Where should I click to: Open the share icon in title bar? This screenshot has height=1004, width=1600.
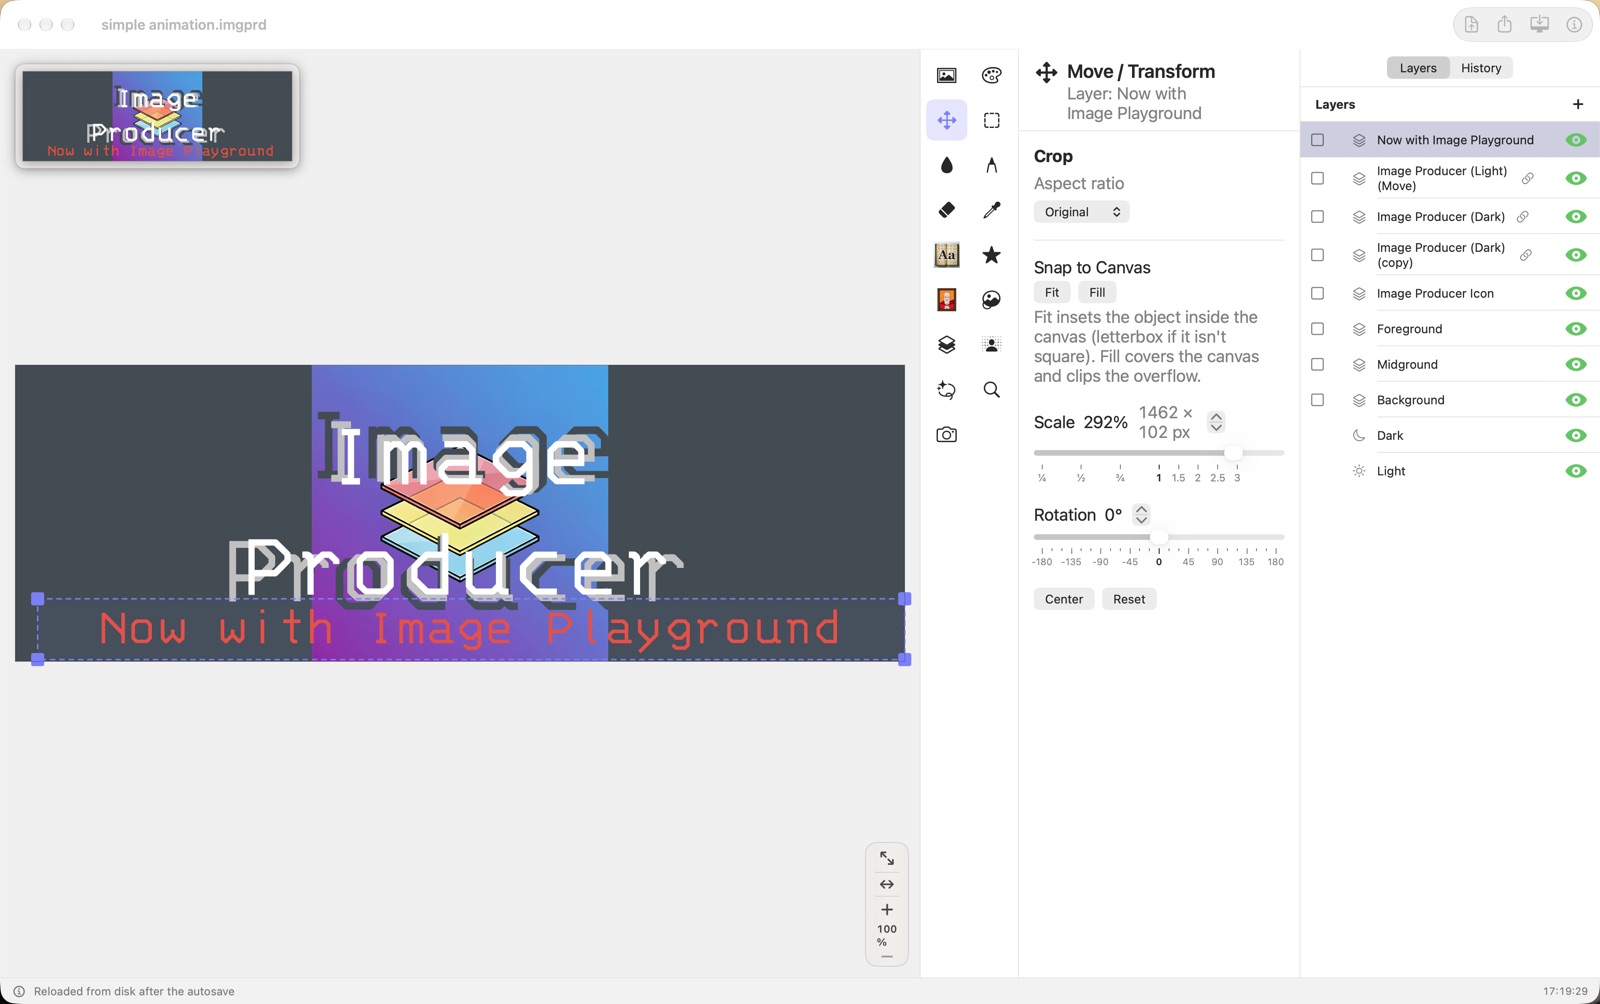point(1505,24)
